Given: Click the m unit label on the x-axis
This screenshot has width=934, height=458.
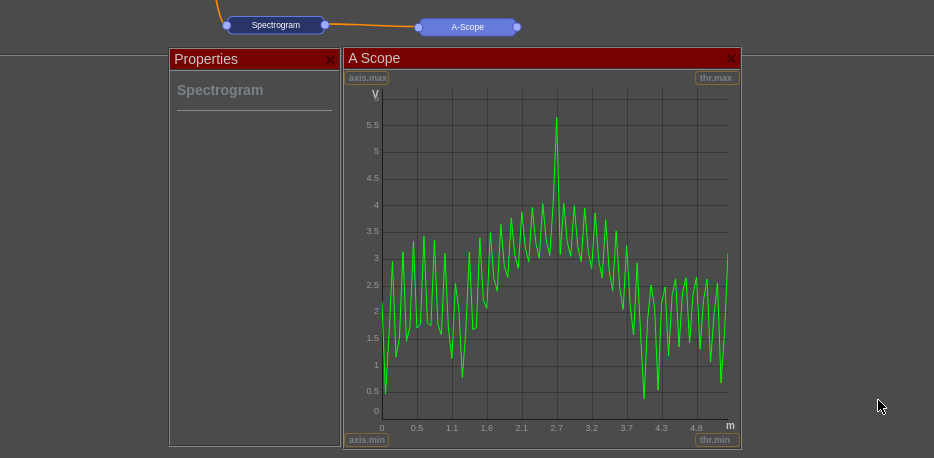Looking at the screenshot, I should click(x=730, y=426).
